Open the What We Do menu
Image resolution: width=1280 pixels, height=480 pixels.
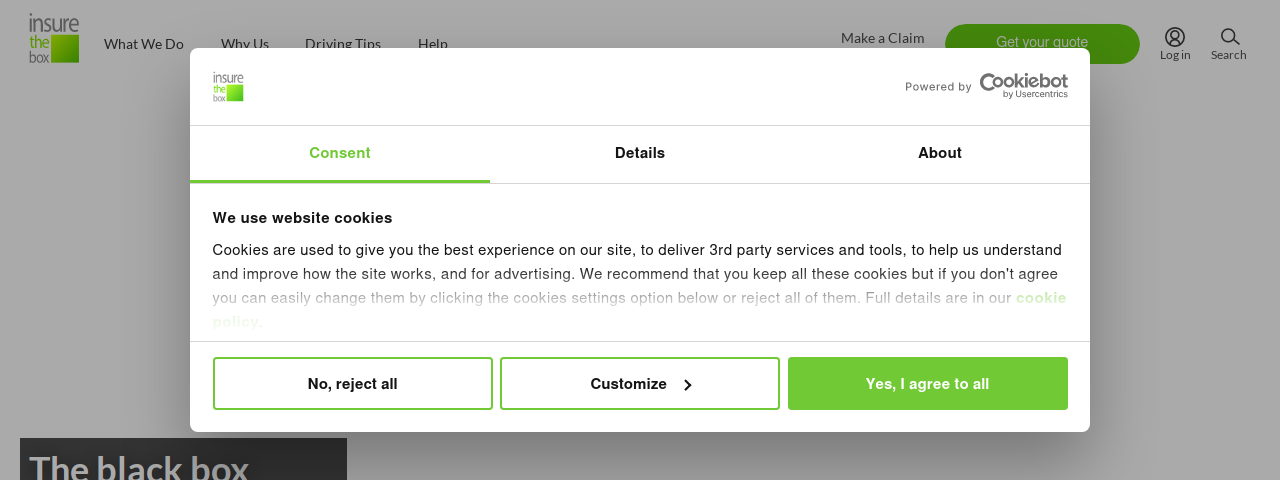[x=144, y=43]
